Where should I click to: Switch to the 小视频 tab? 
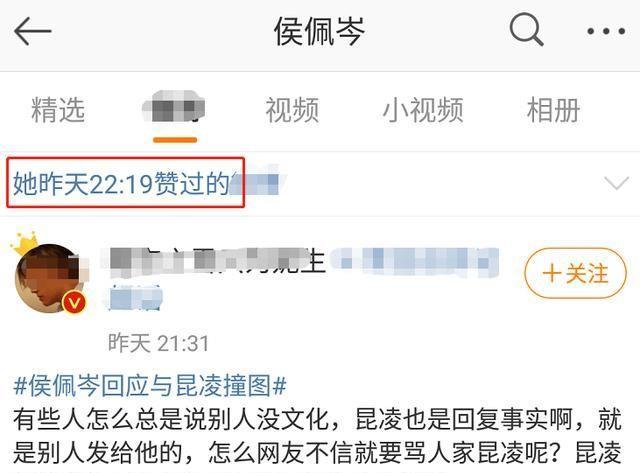pos(423,110)
